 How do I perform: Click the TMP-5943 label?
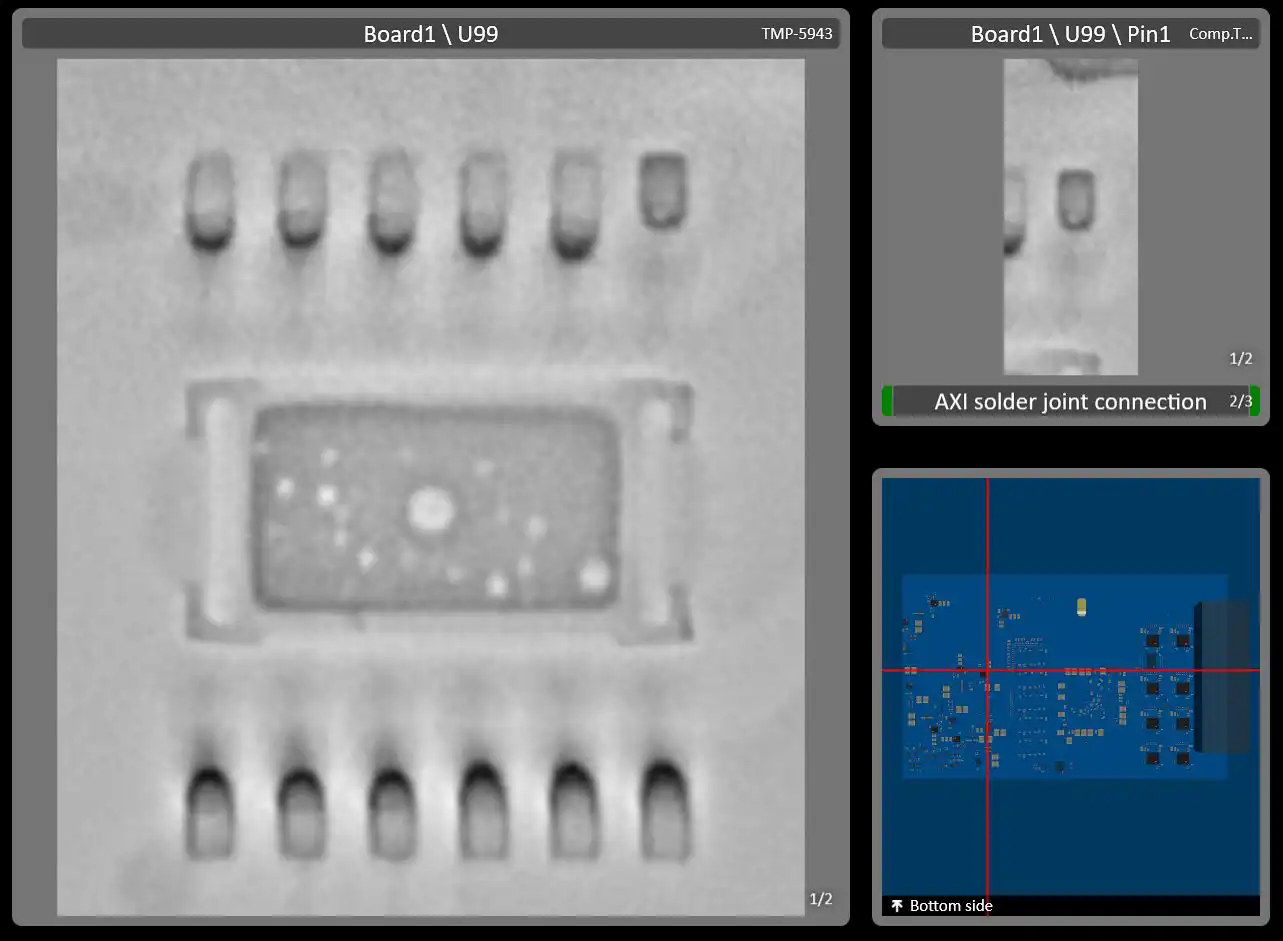pyautogui.click(x=796, y=34)
